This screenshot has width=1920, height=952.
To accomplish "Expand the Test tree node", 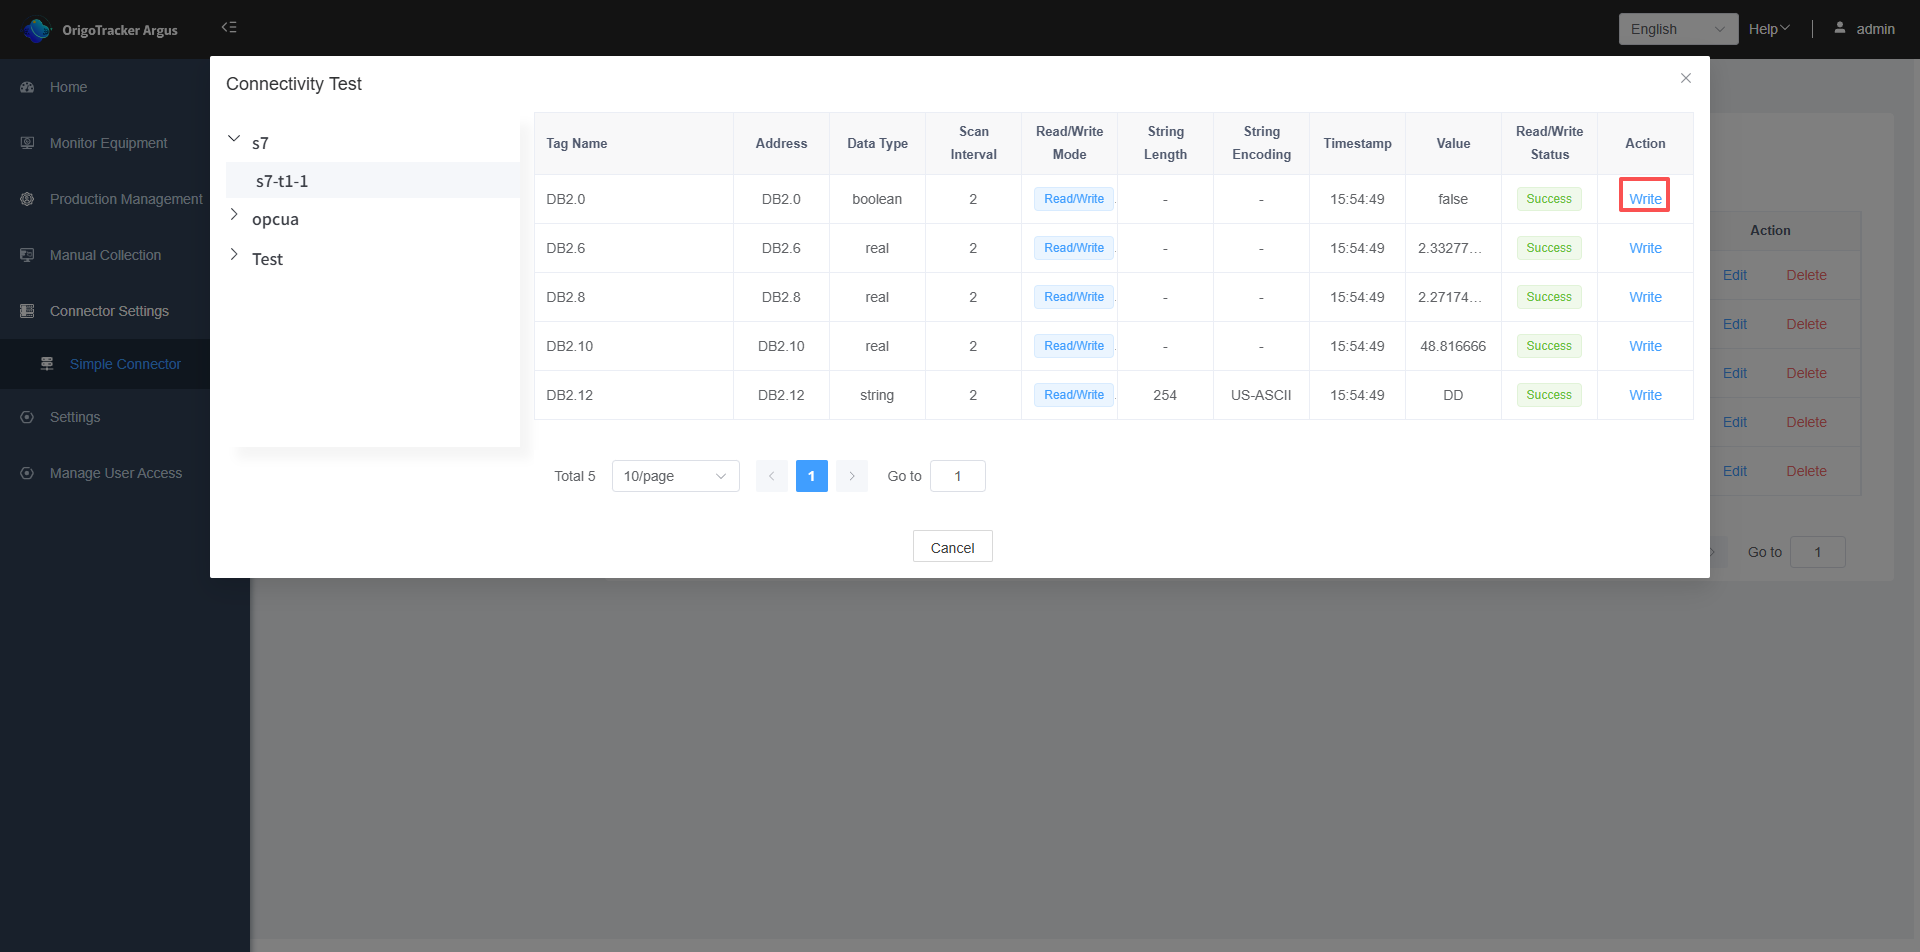I will tap(234, 255).
